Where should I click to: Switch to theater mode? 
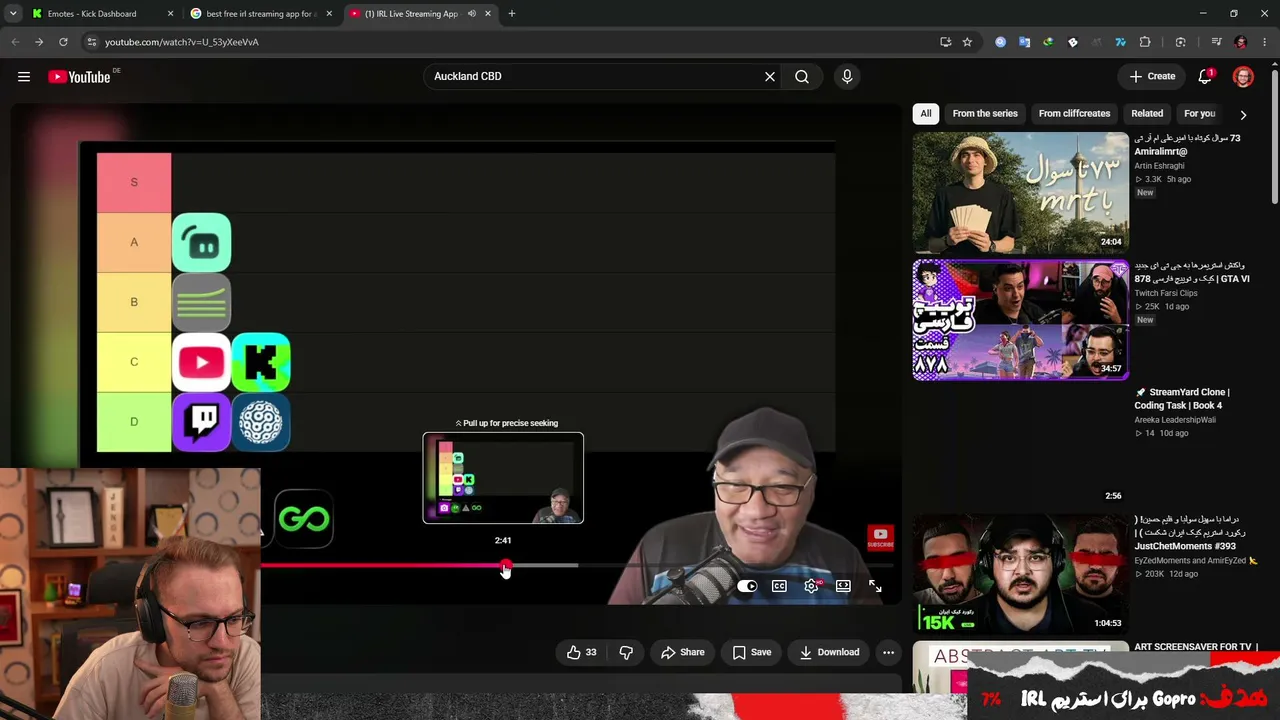tap(843, 586)
